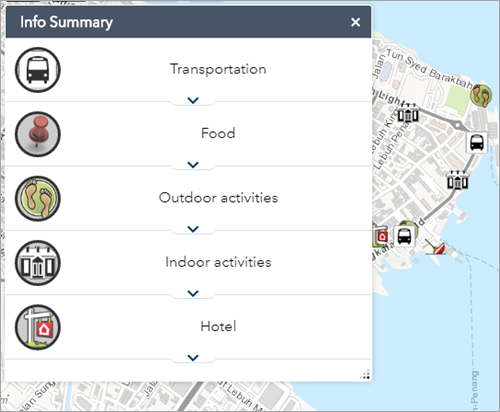
Task: Expand the Outdoor activities section chevron
Action: 193,229
